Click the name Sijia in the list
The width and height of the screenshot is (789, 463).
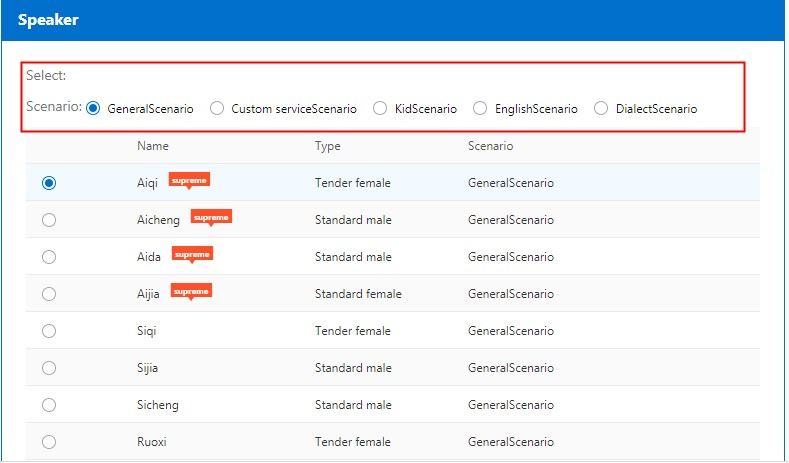coord(147,368)
